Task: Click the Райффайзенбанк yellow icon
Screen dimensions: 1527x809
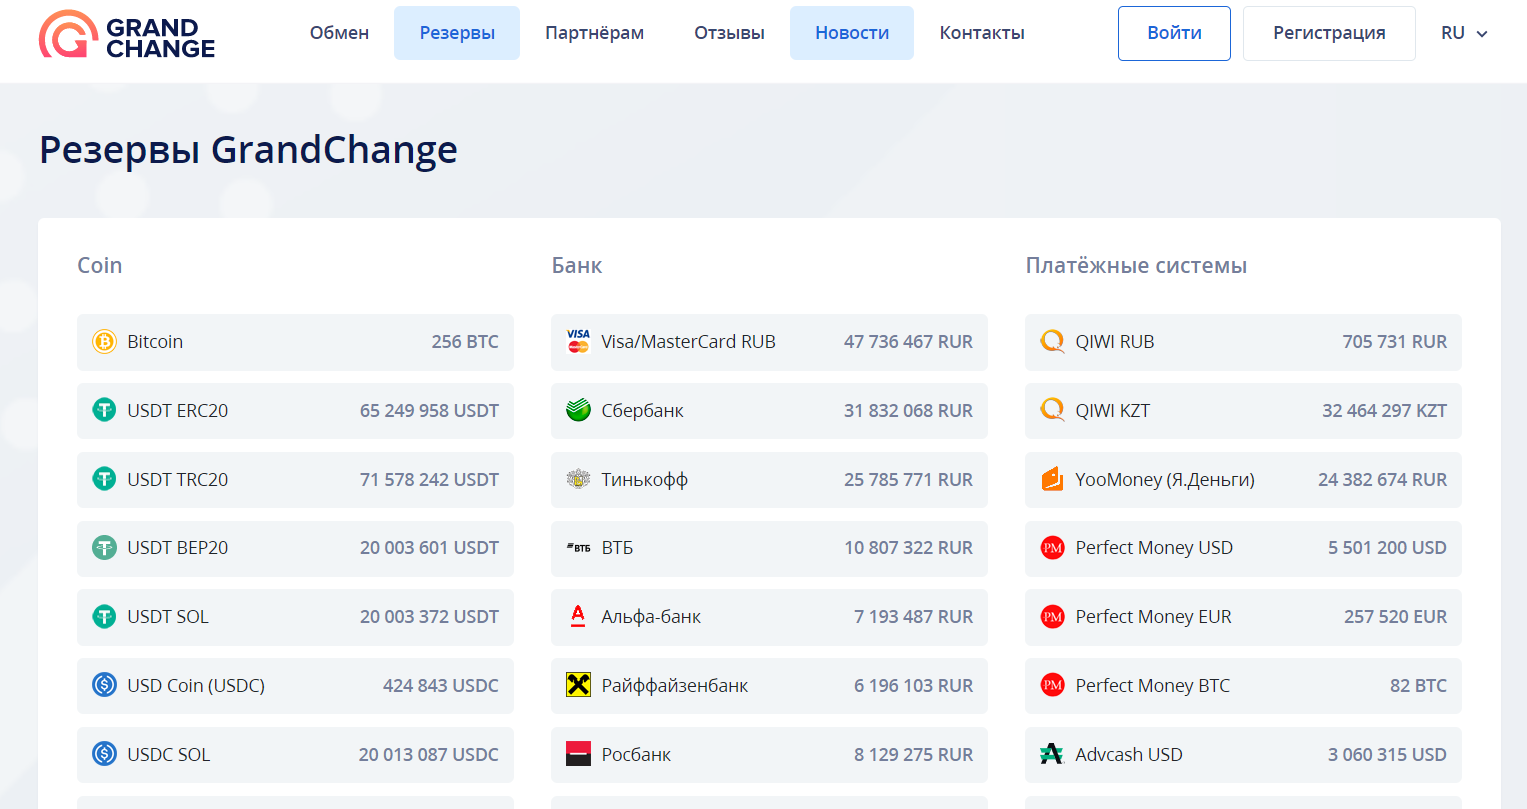Action: point(578,685)
